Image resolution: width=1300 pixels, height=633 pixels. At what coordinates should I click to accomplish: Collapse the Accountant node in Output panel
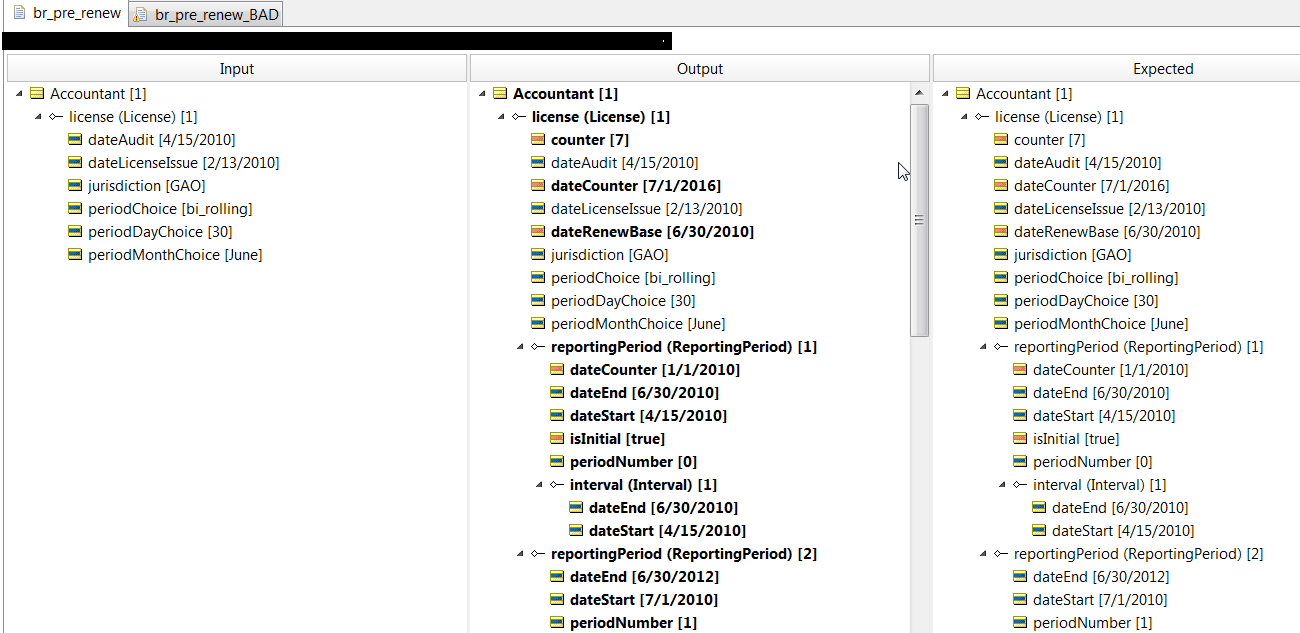[483, 94]
